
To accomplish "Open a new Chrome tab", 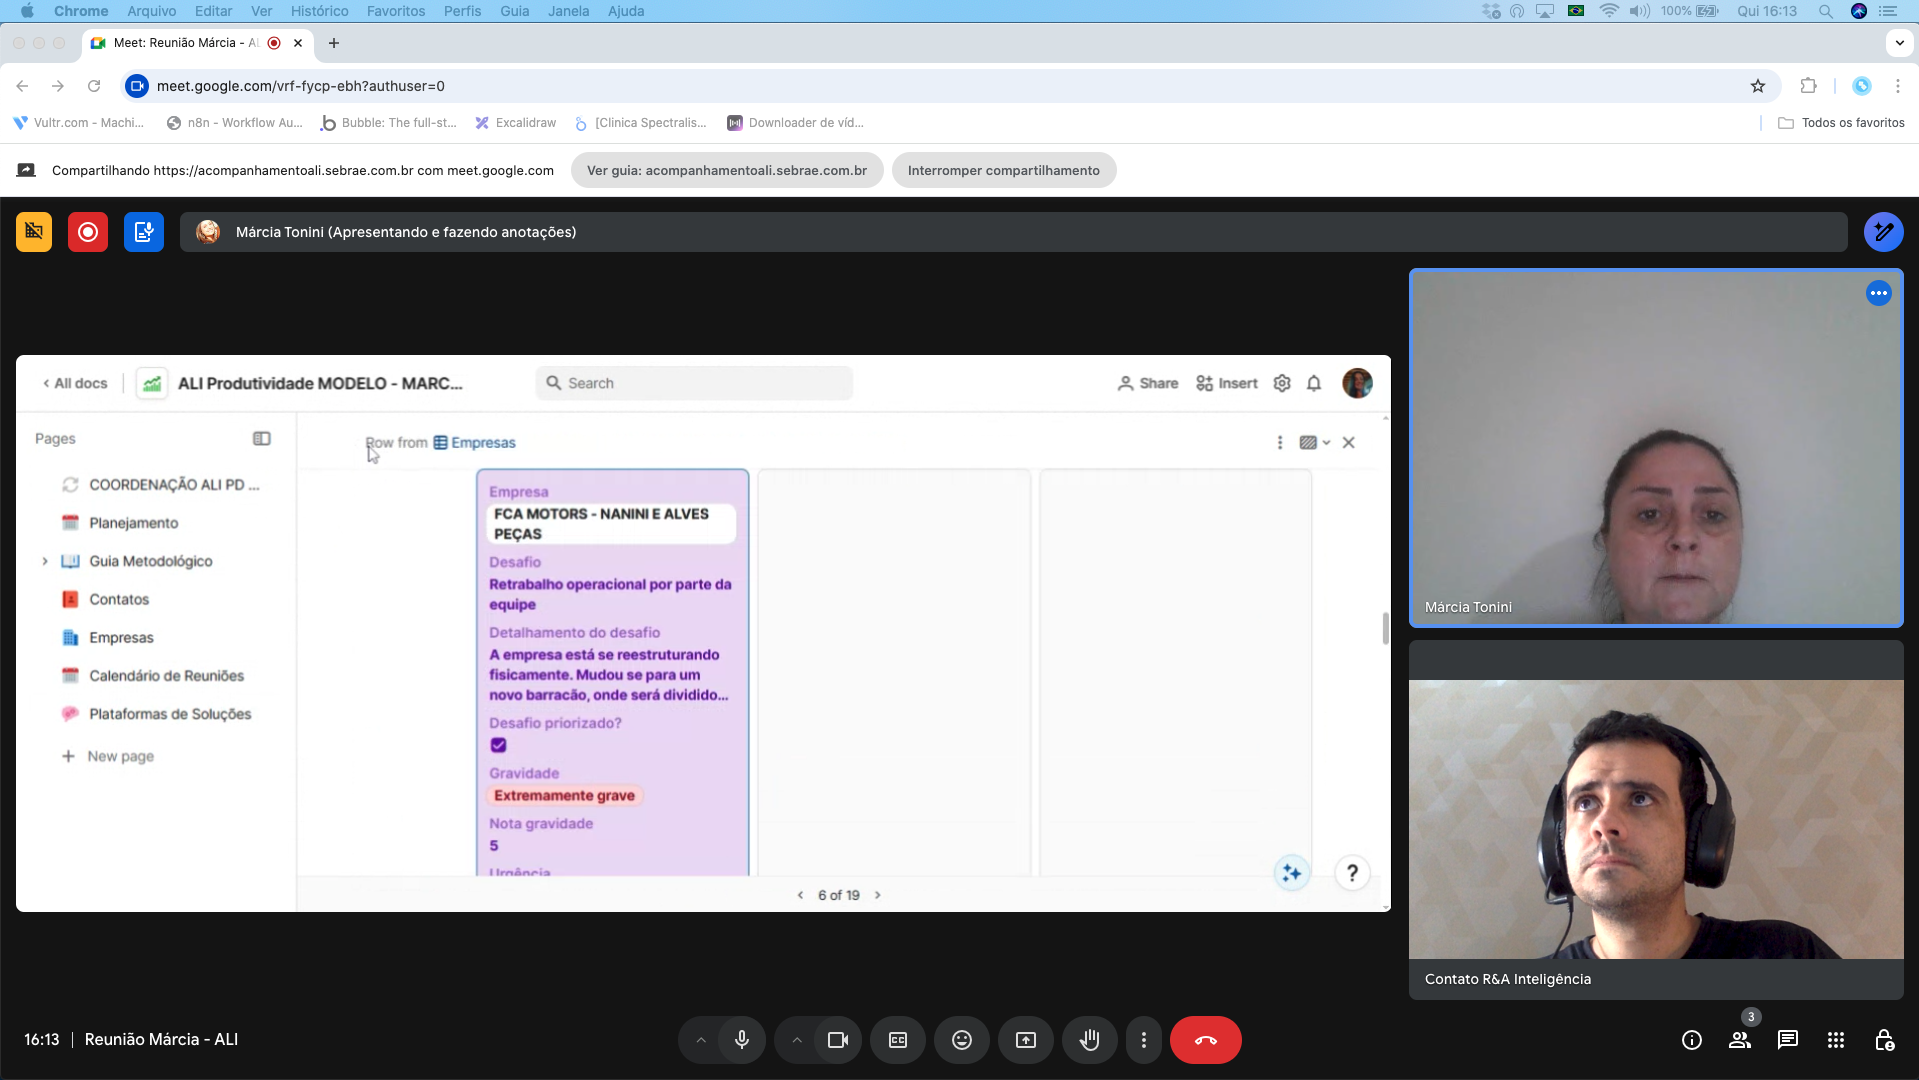I will (x=334, y=43).
